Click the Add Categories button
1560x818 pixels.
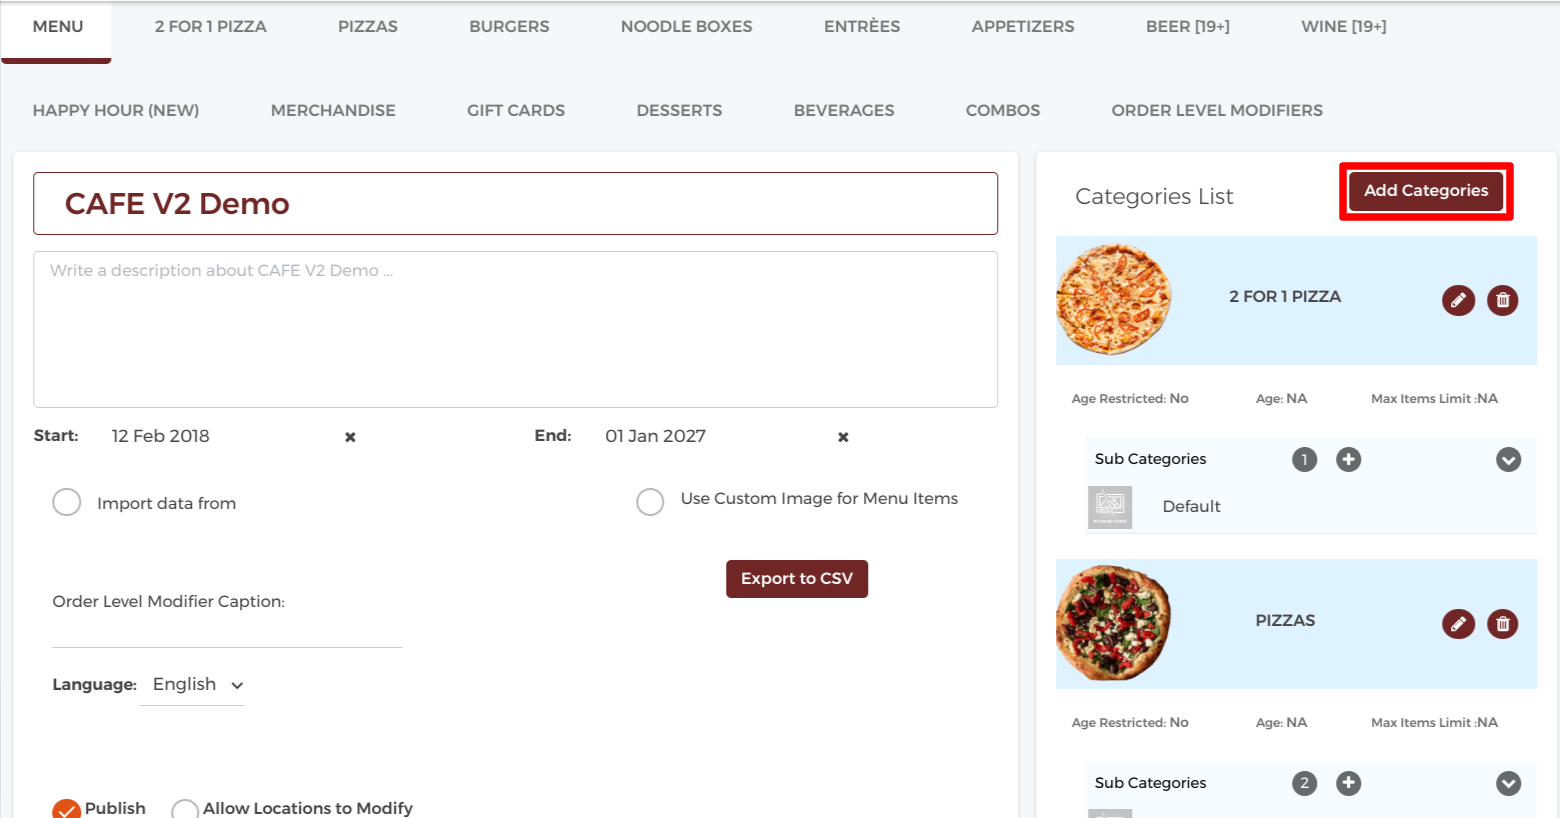(x=1426, y=191)
